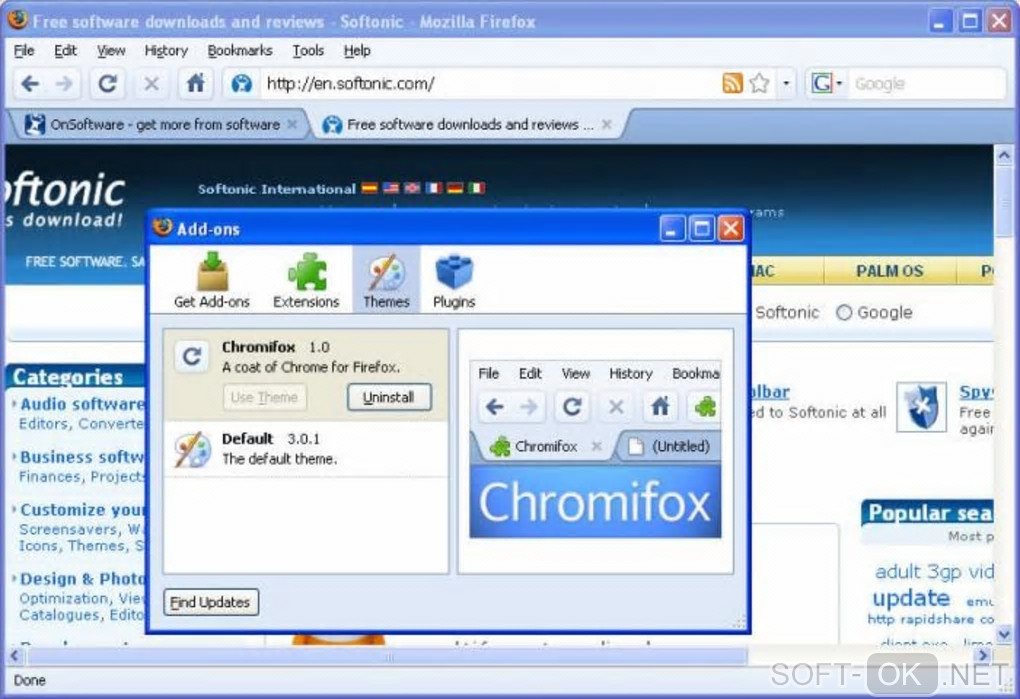The width and height of the screenshot is (1020, 699).
Task: Click the vertical scrollbar up arrow
Action: click(1004, 156)
